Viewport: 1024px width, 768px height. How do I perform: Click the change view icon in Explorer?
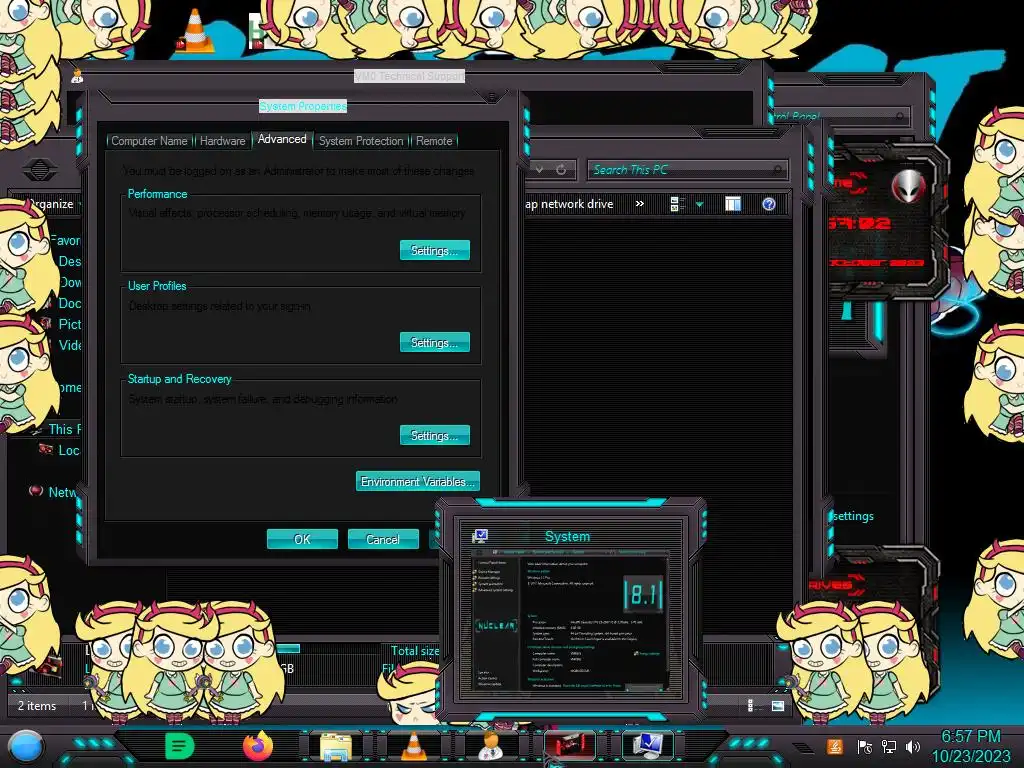677,204
